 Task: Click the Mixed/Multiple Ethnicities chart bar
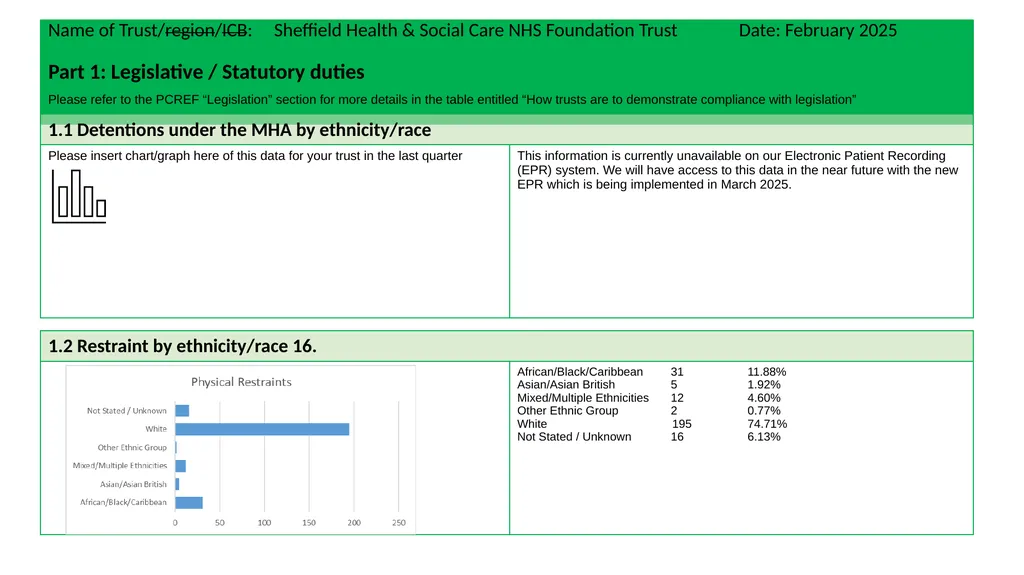click(x=180, y=466)
